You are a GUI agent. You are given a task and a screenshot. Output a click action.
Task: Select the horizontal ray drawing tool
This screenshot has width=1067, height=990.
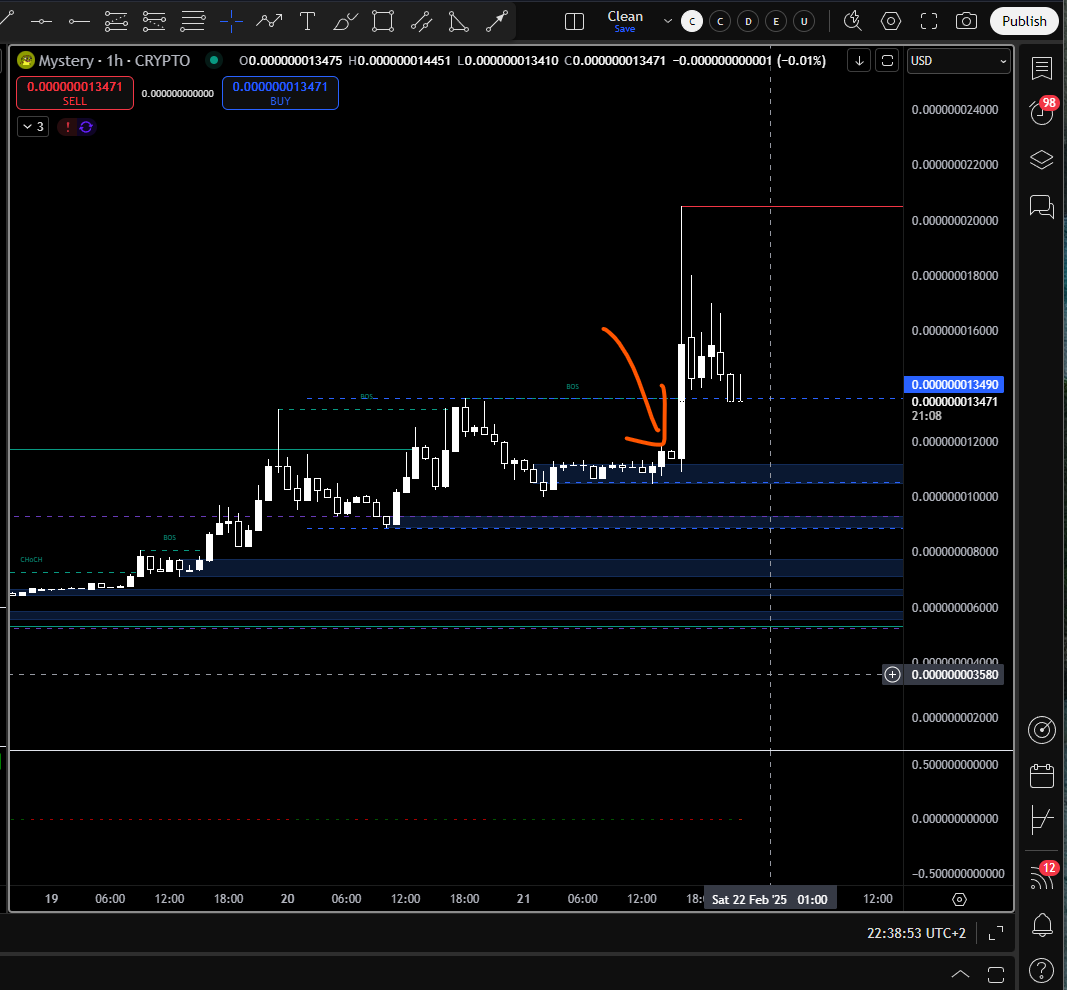coord(80,22)
